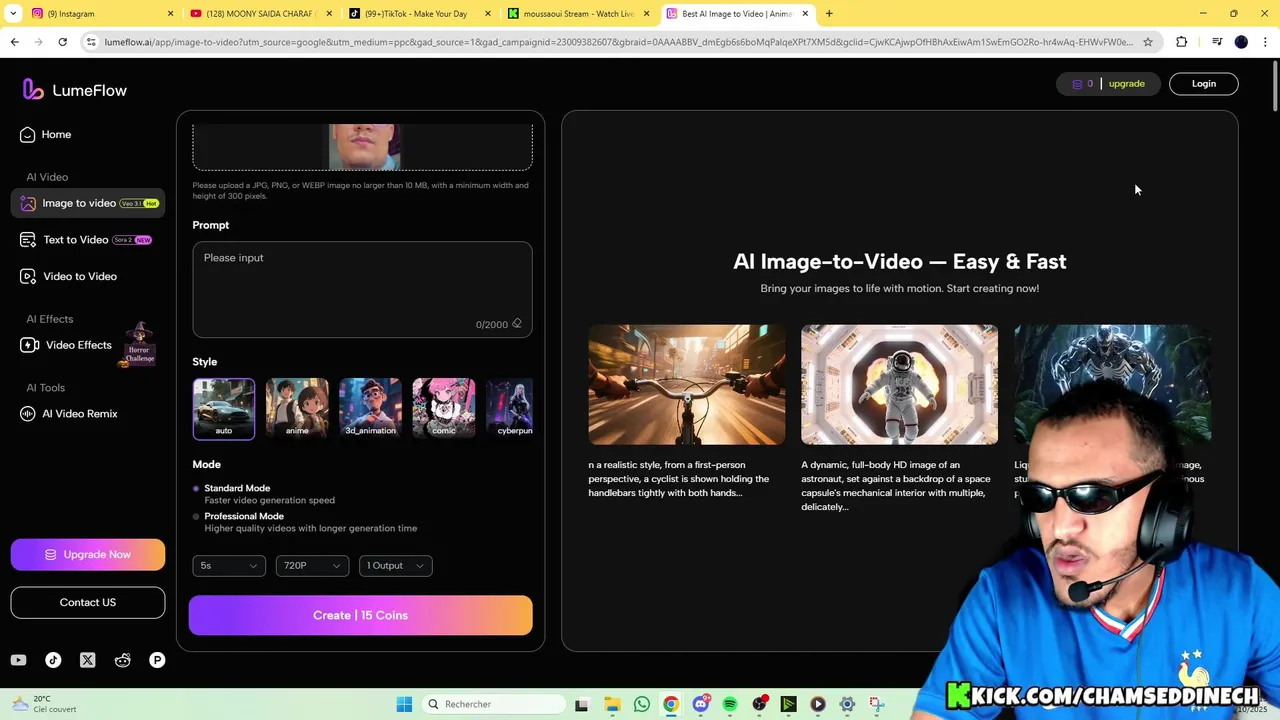The width and height of the screenshot is (1280, 720).
Task: Select the auto style thumbnail
Action: [x=224, y=409]
